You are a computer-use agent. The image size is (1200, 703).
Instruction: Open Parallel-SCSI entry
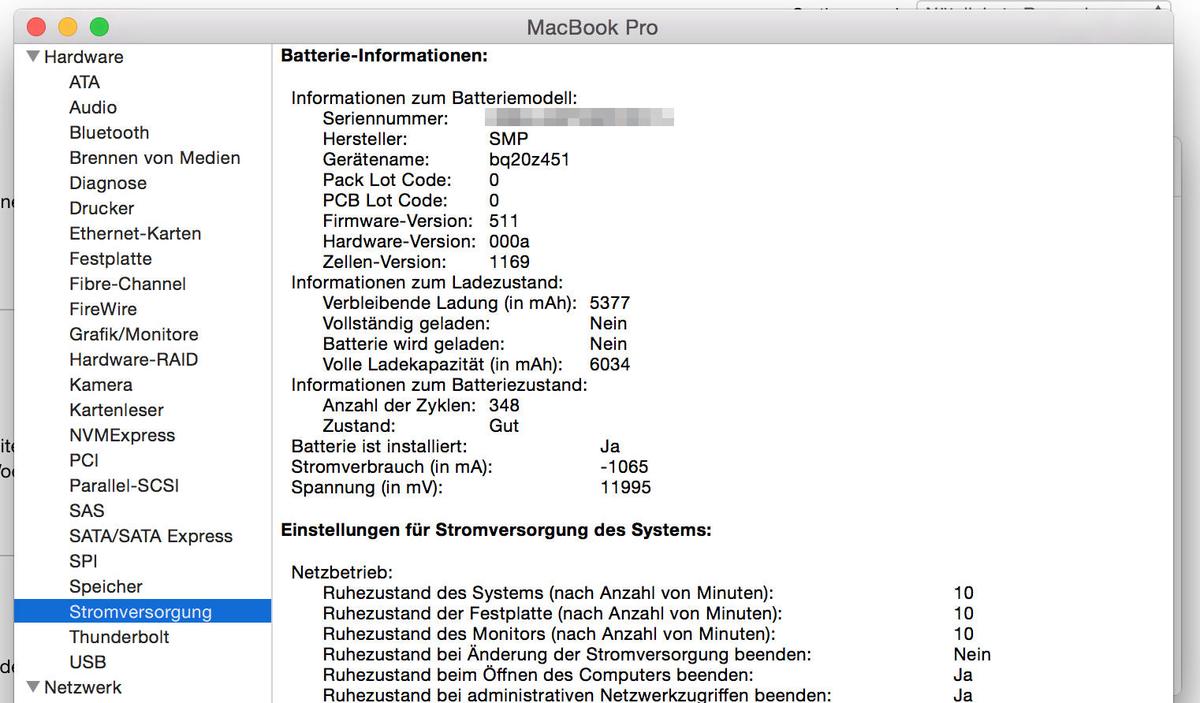point(124,485)
